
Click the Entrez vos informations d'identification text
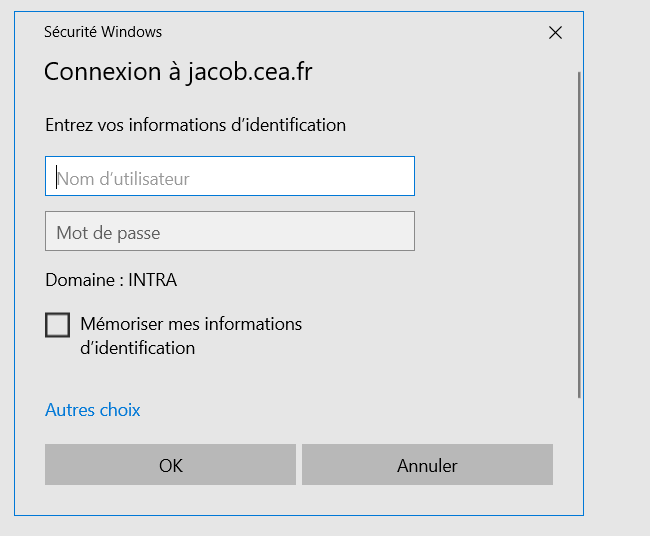tap(195, 125)
